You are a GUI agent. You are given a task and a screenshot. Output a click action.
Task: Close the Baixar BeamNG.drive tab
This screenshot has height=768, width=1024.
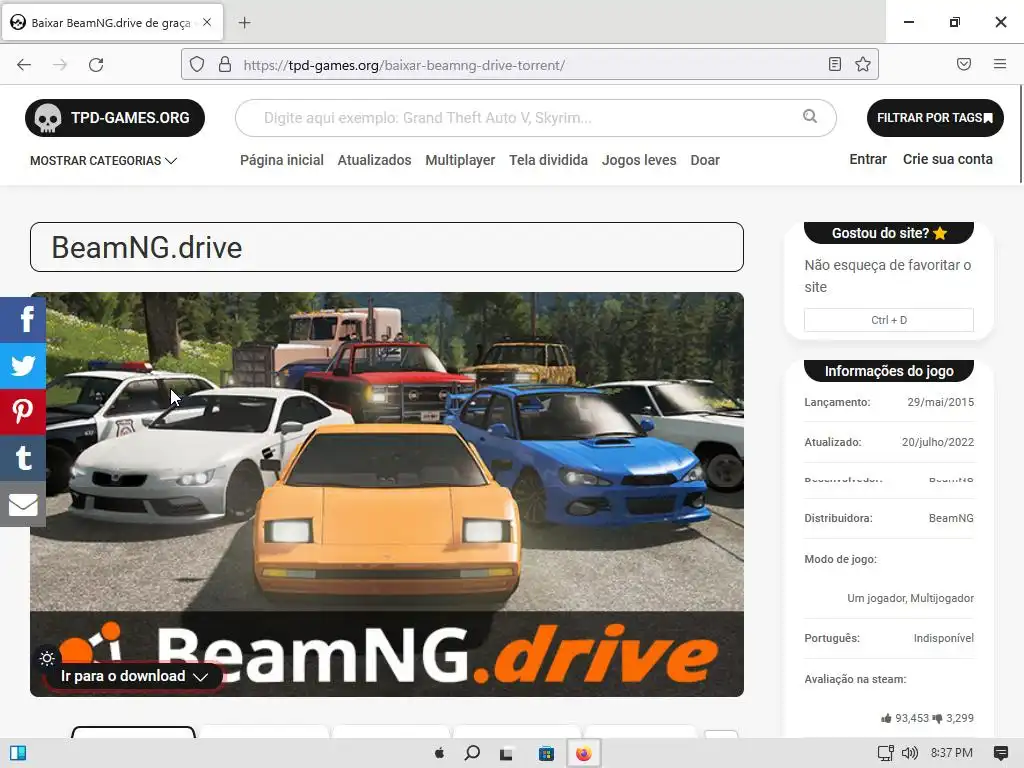point(207,22)
